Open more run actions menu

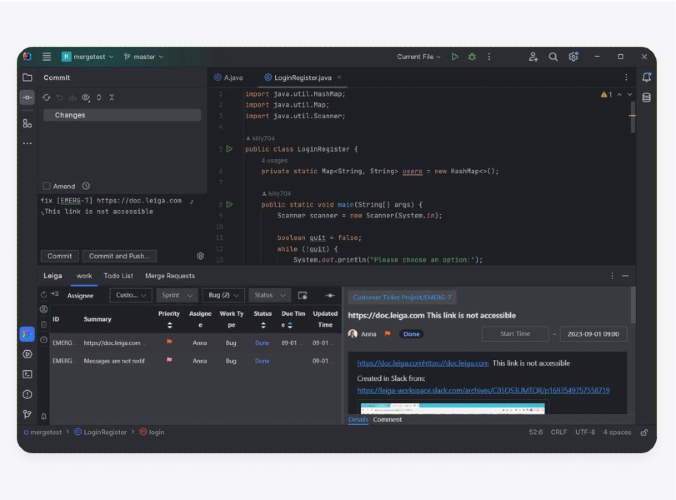[489, 56]
